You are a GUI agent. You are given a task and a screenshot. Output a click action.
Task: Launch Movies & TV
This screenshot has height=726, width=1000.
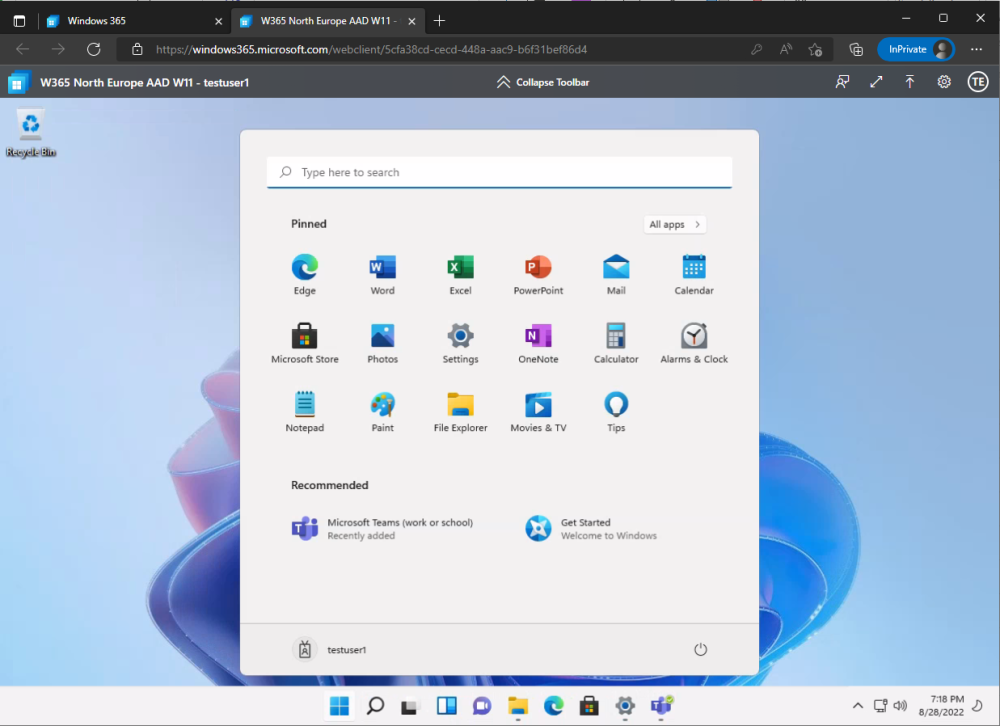(x=538, y=412)
